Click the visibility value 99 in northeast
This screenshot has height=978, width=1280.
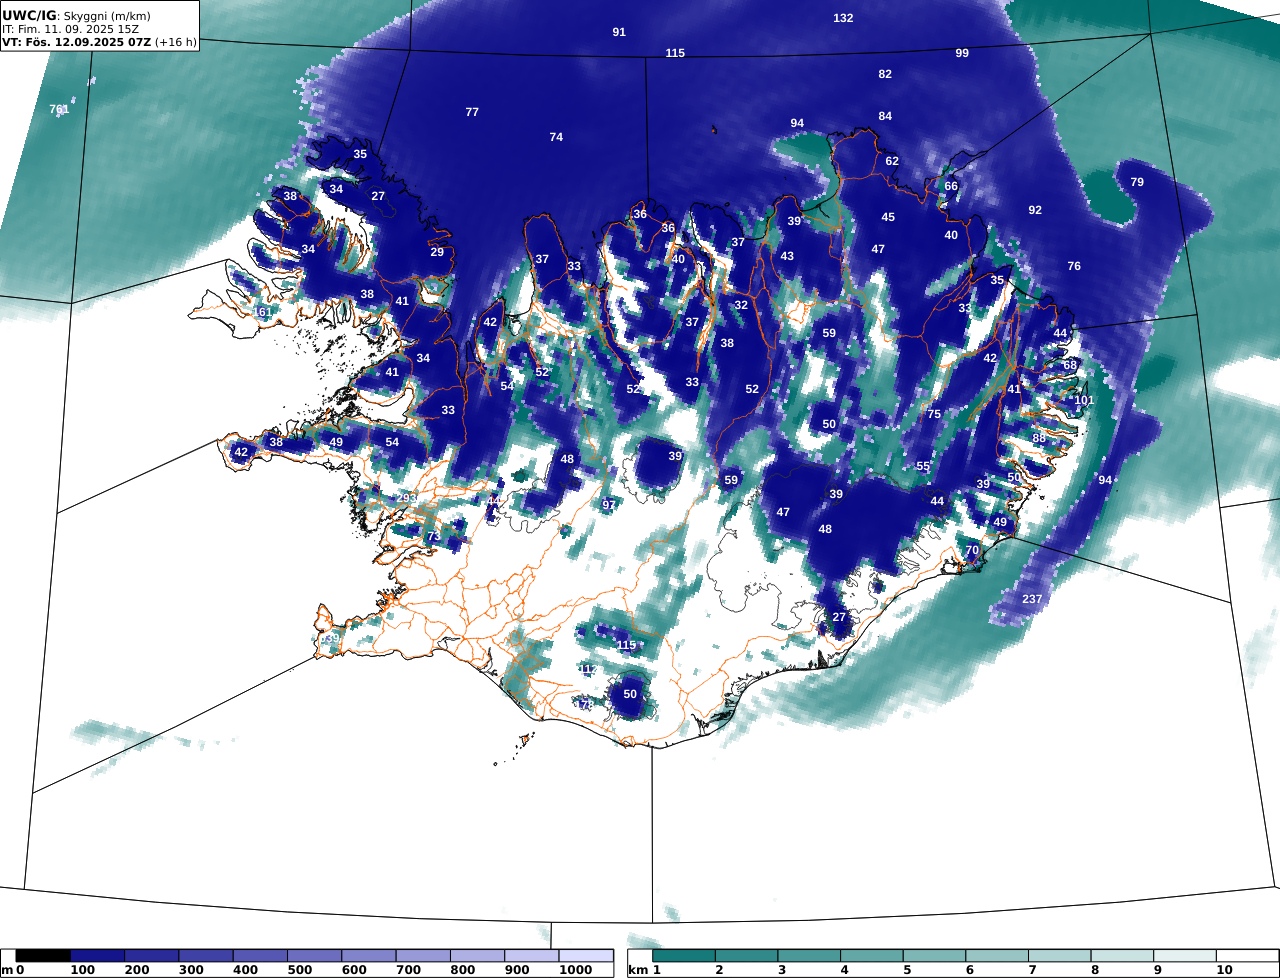(962, 53)
